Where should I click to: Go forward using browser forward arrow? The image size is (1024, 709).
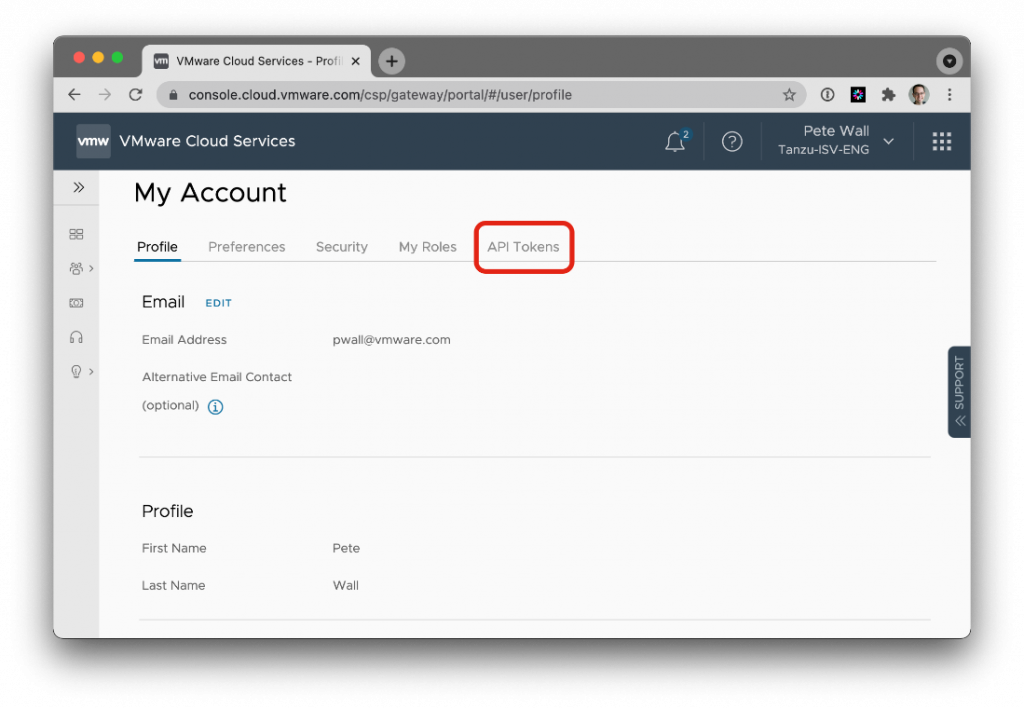104,95
